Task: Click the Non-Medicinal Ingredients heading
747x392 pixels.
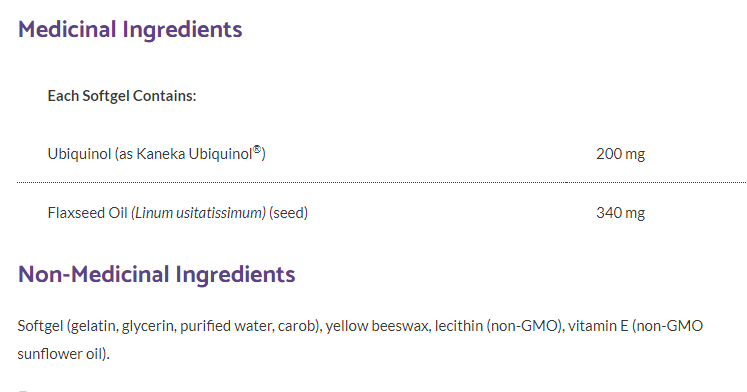Action: pos(157,274)
